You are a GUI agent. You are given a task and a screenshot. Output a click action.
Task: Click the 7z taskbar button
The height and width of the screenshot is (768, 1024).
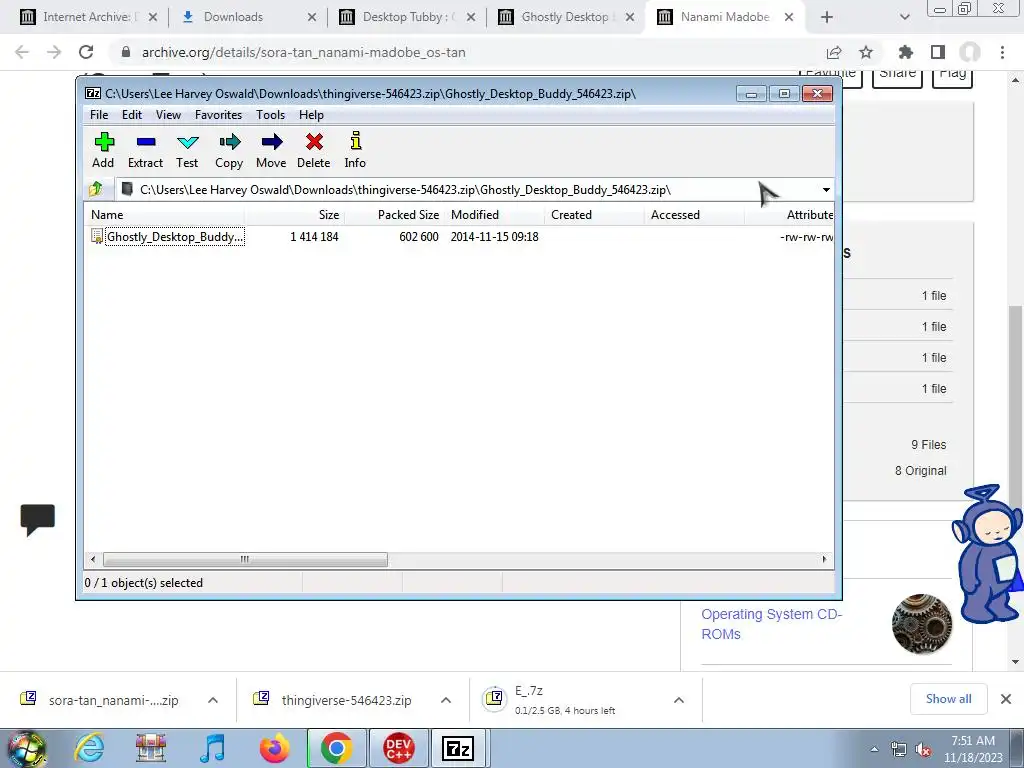click(x=458, y=748)
